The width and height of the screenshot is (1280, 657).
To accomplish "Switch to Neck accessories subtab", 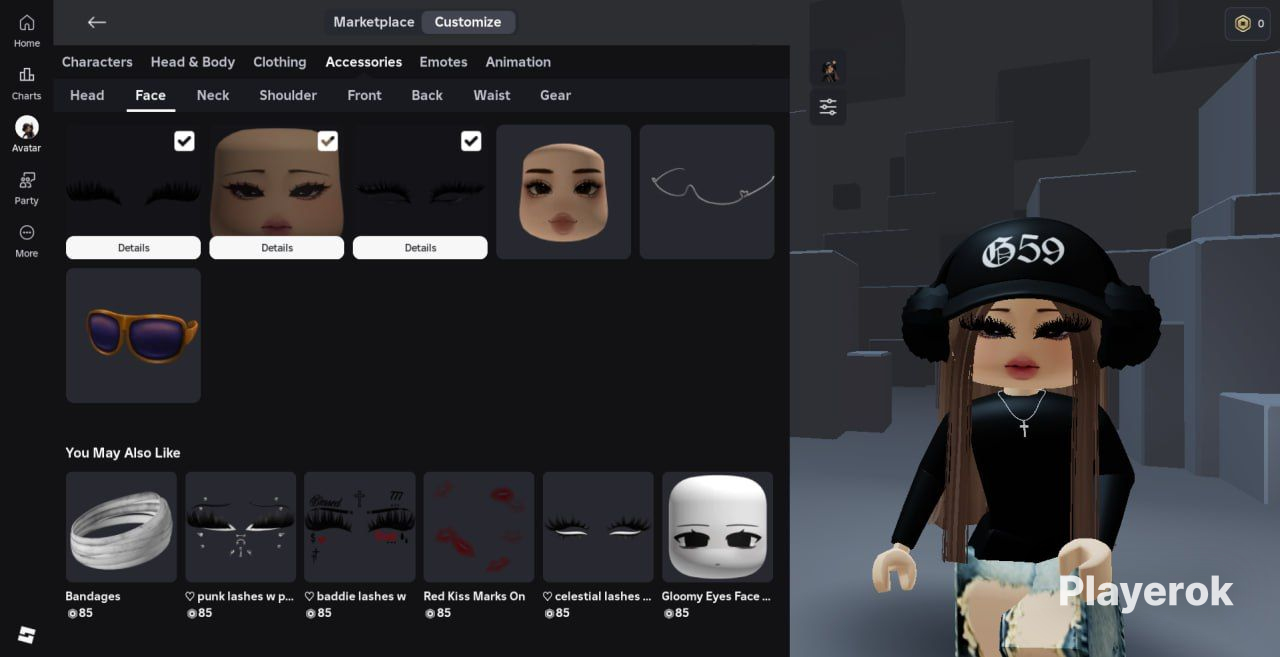I will click(x=213, y=95).
